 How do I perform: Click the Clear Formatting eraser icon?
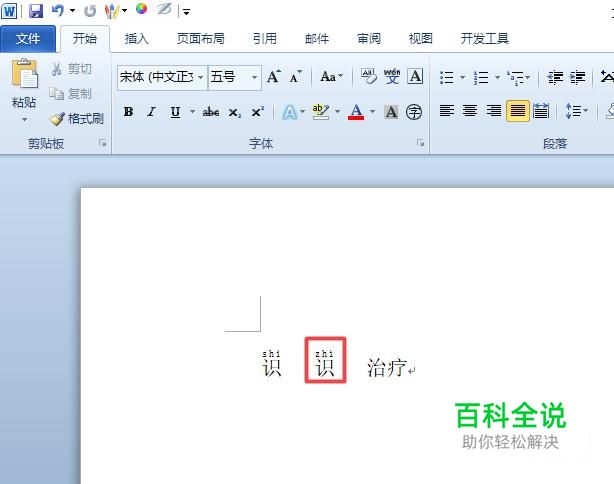click(x=368, y=77)
